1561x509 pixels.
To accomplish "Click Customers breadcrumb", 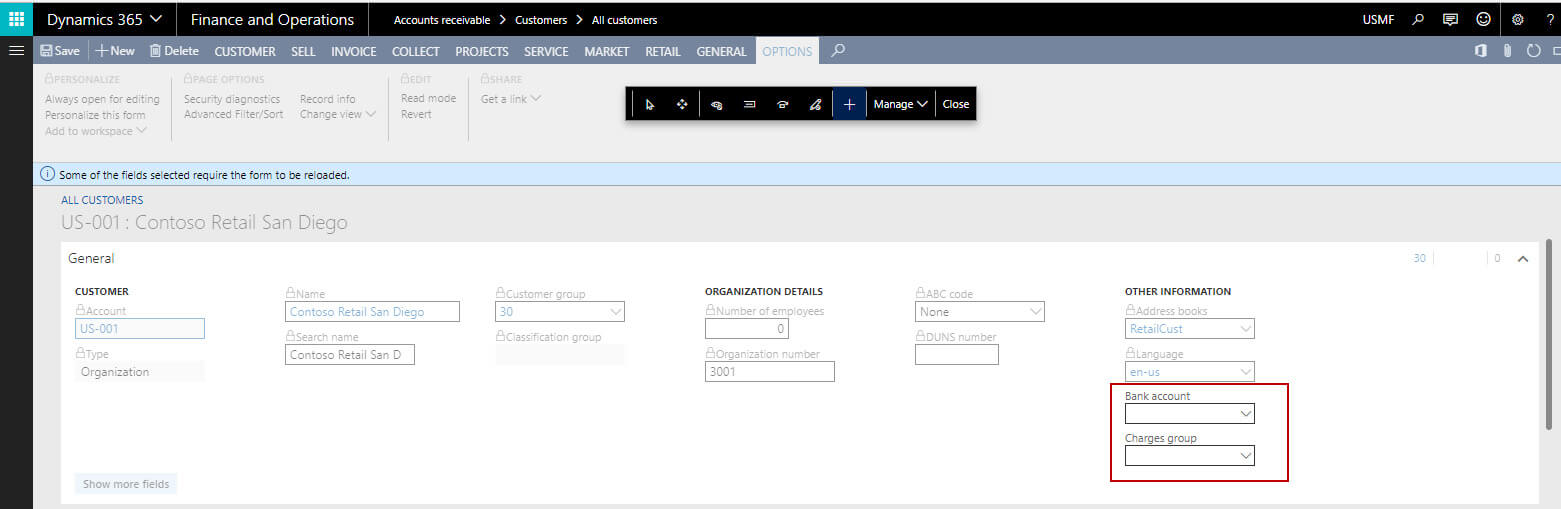I will tap(541, 20).
